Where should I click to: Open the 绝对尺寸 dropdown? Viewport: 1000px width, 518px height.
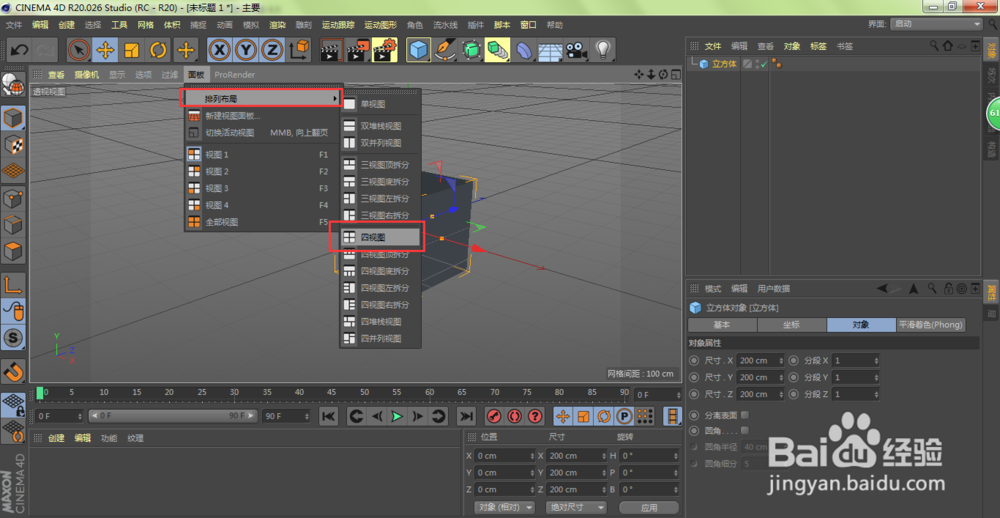(576, 508)
